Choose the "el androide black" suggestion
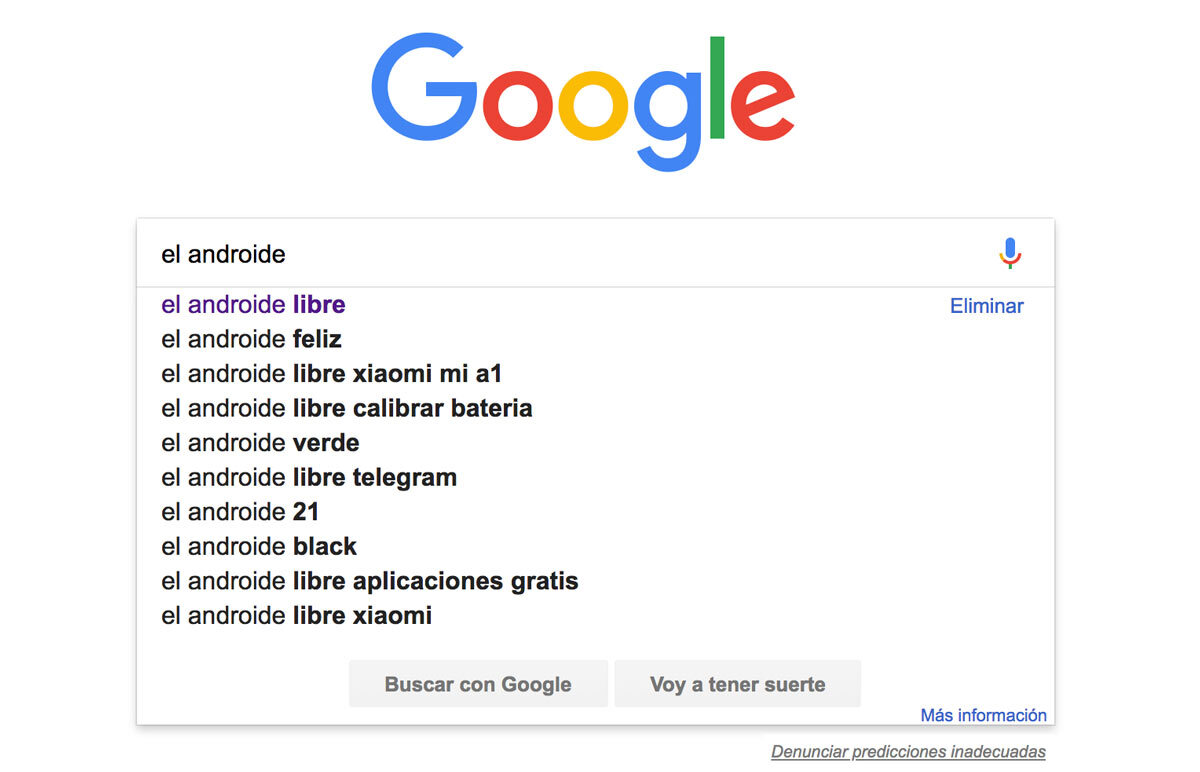 tap(259, 546)
